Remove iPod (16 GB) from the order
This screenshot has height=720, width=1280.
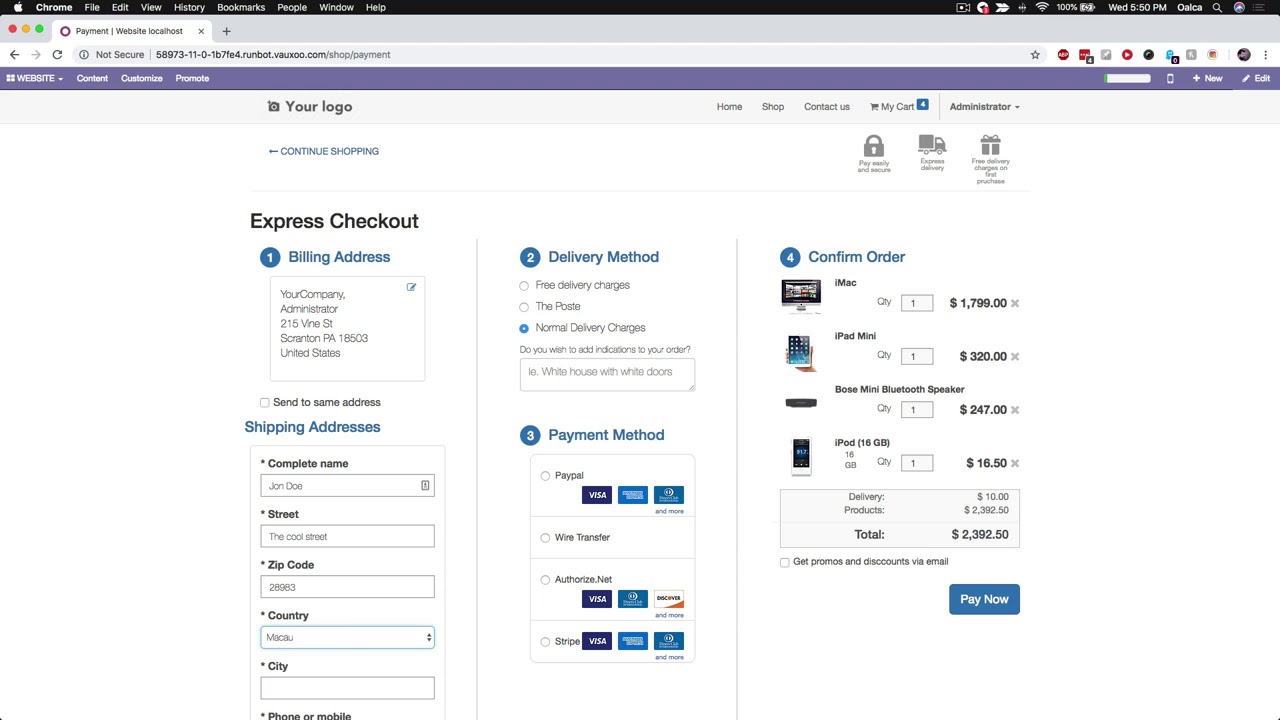[1015, 463]
